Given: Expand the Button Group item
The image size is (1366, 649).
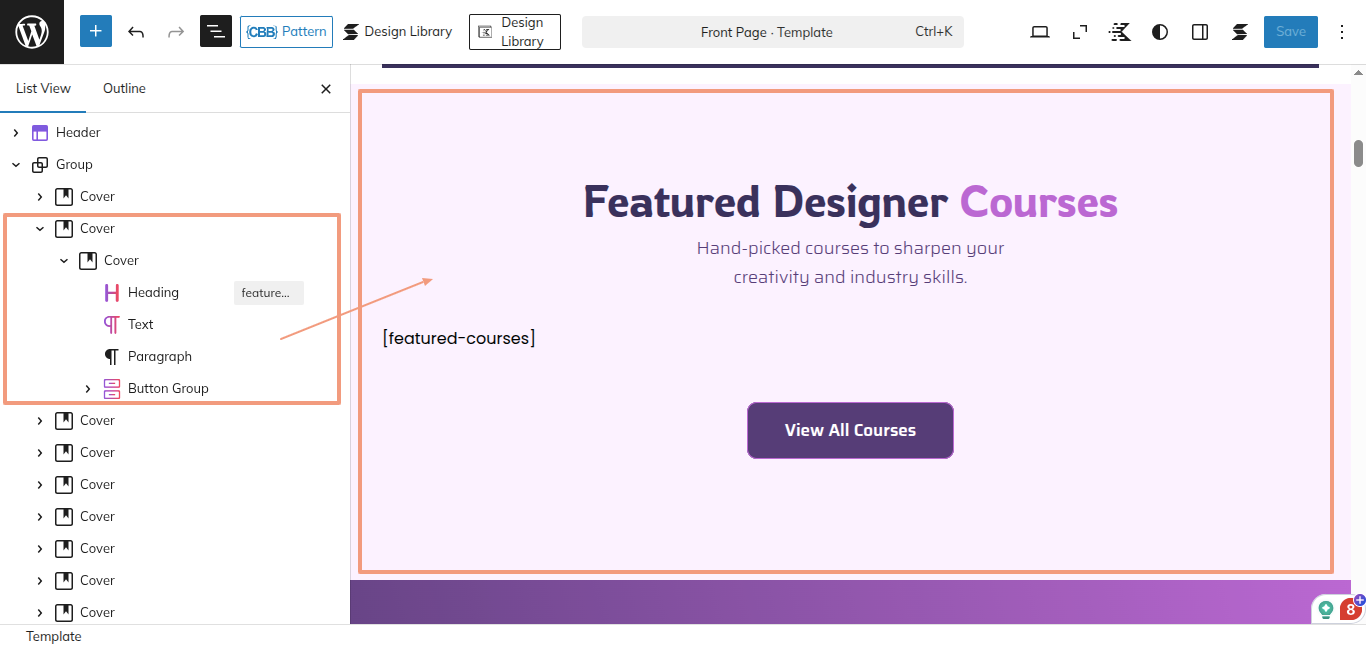Looking at the screenshot, I should tap(88, 388).
